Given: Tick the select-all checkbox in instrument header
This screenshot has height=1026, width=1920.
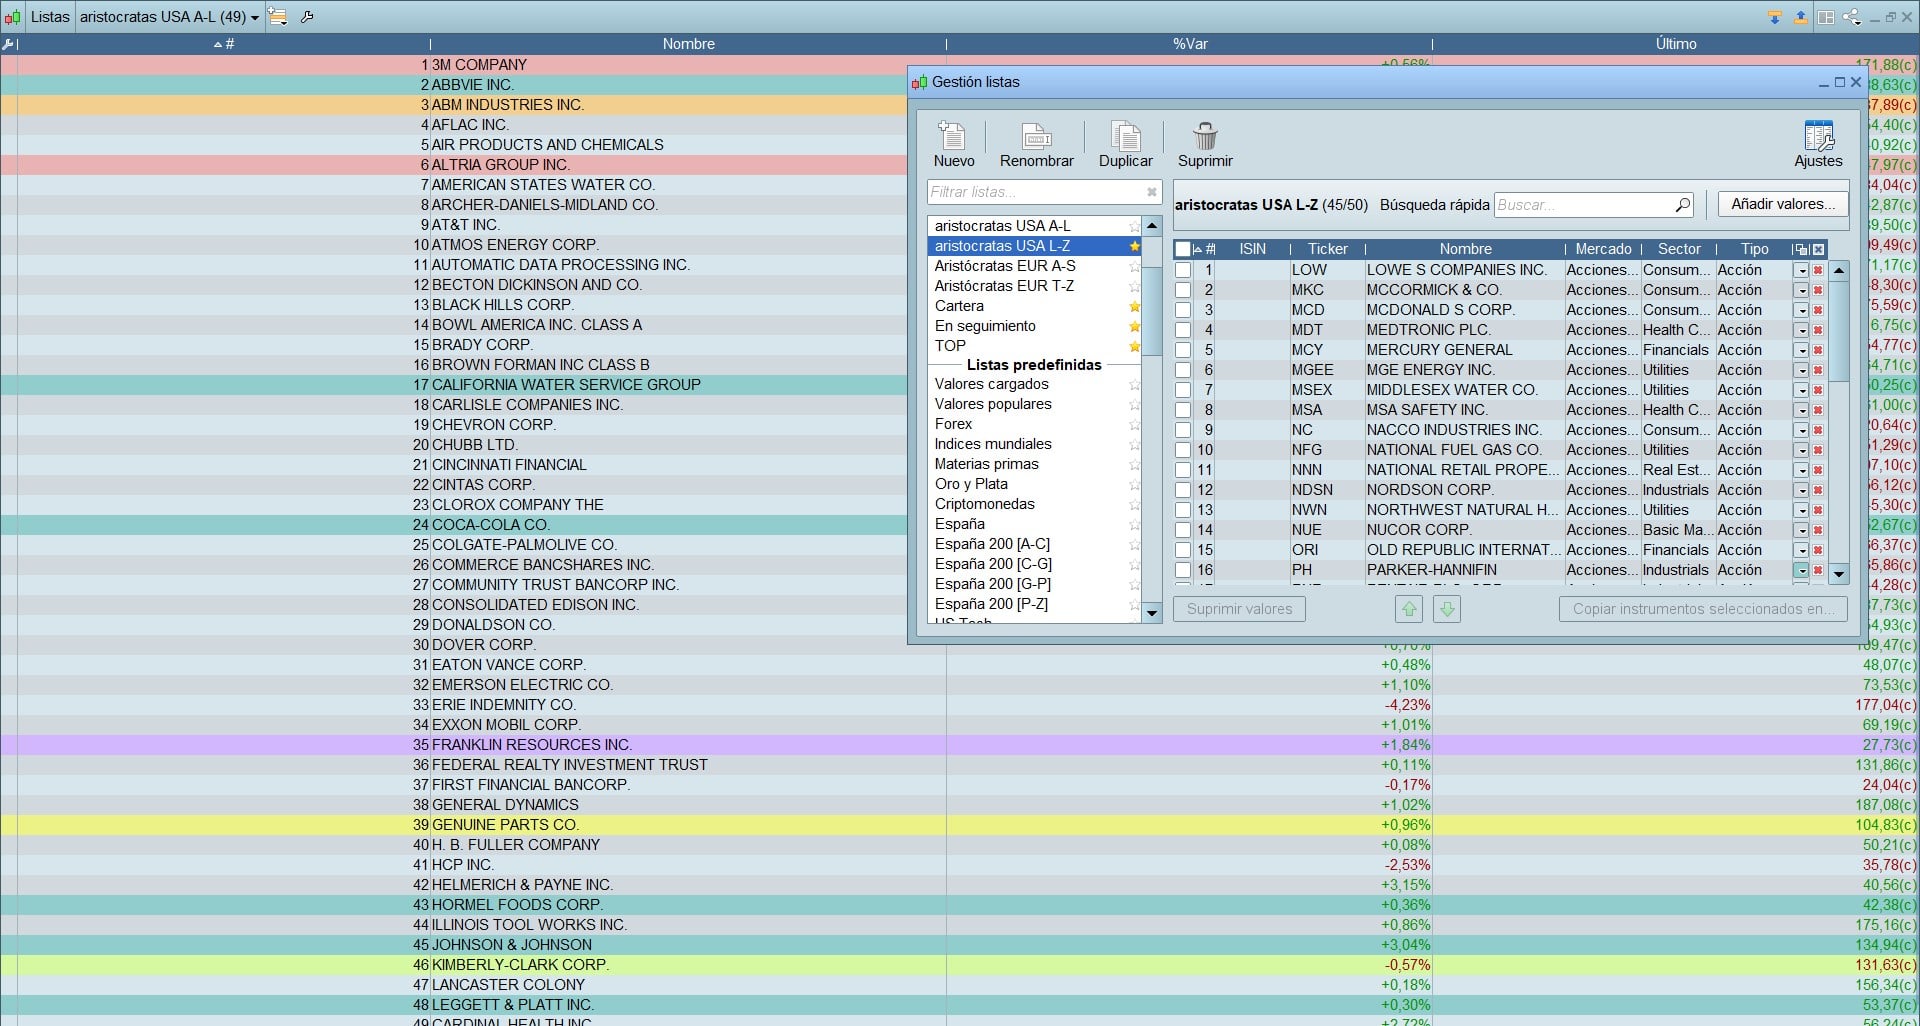Looking at the screenshot, I should [1183, 249].
